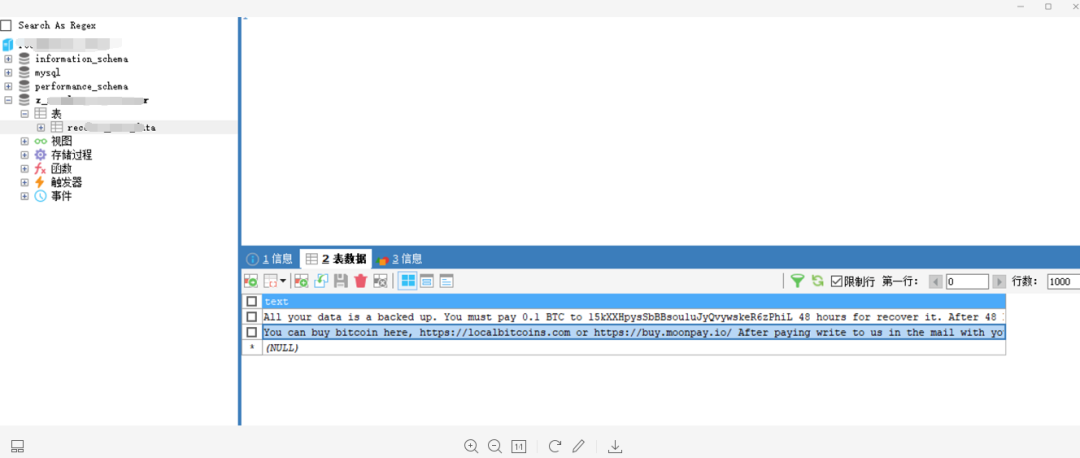This screenshot has width=1080, height=458.
Task: Select the mysql database label
Action: click(x=48, y=72)
